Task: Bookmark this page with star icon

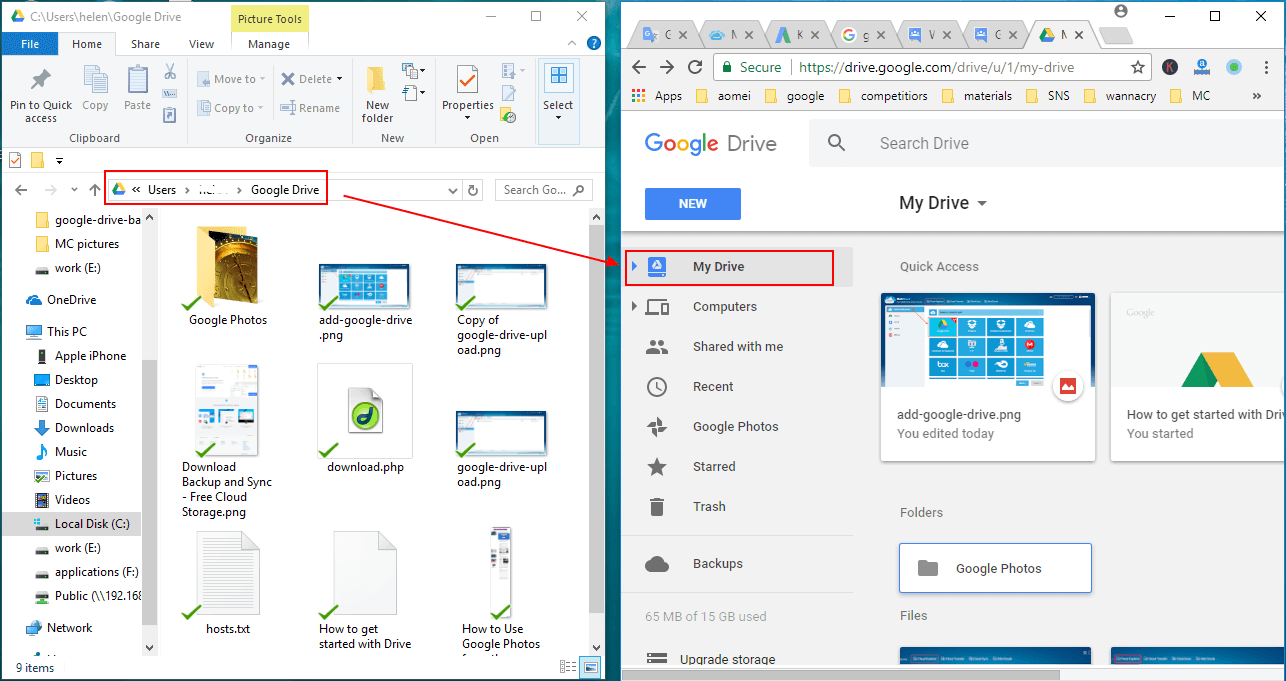Action: (1137, 67)
